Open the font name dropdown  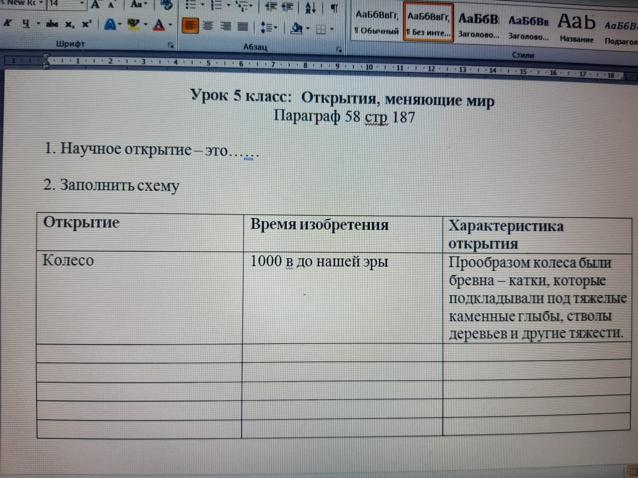[x=41, y=3]
